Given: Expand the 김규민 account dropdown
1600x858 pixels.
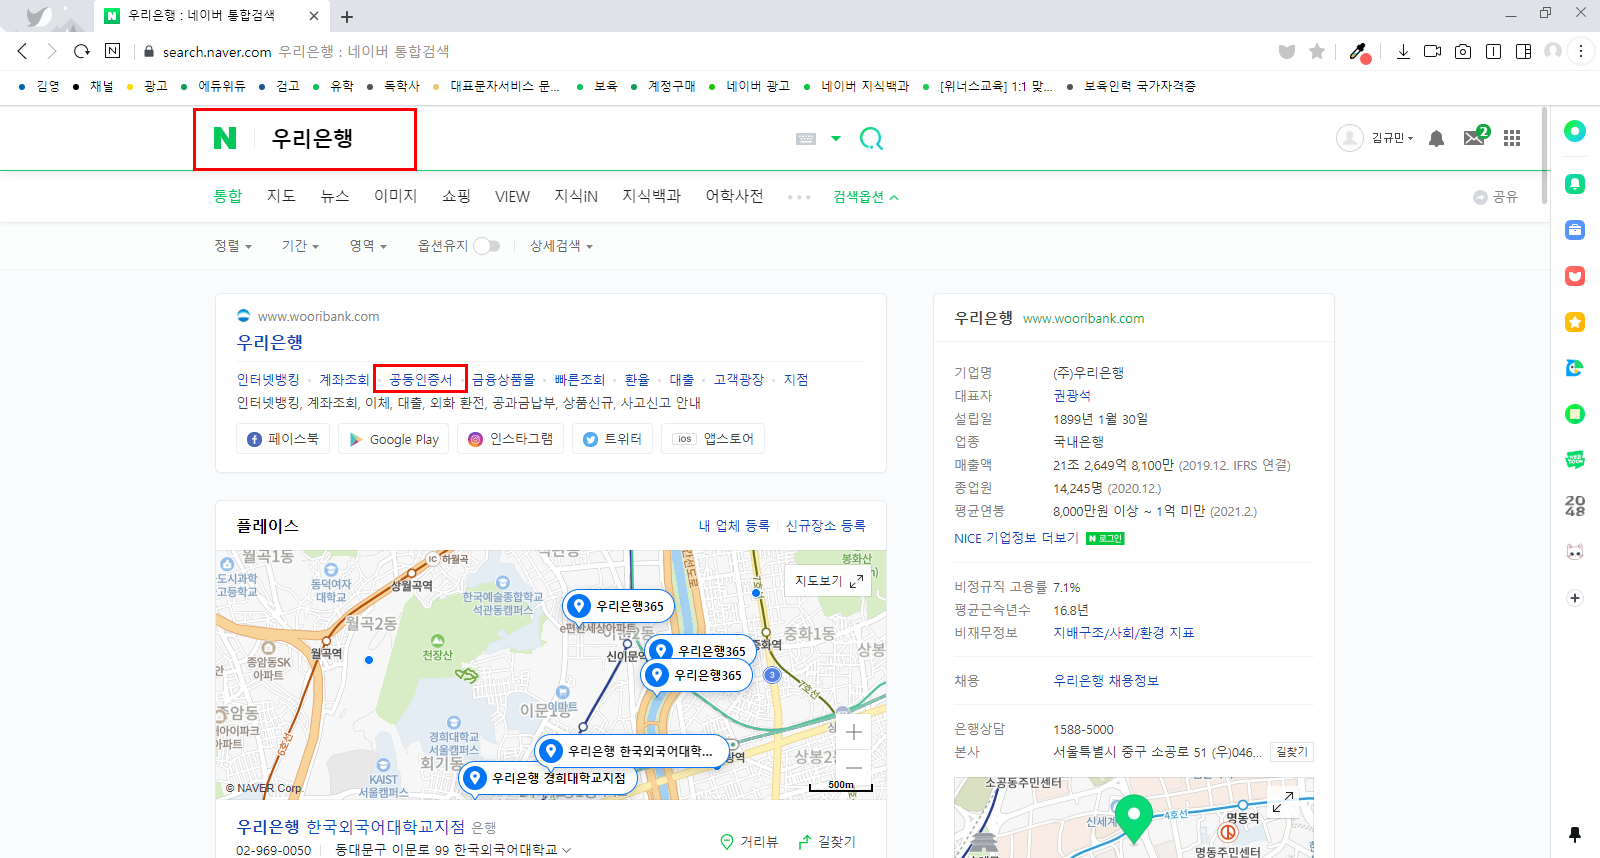Looking at the screenshot, I should 1392,138.
